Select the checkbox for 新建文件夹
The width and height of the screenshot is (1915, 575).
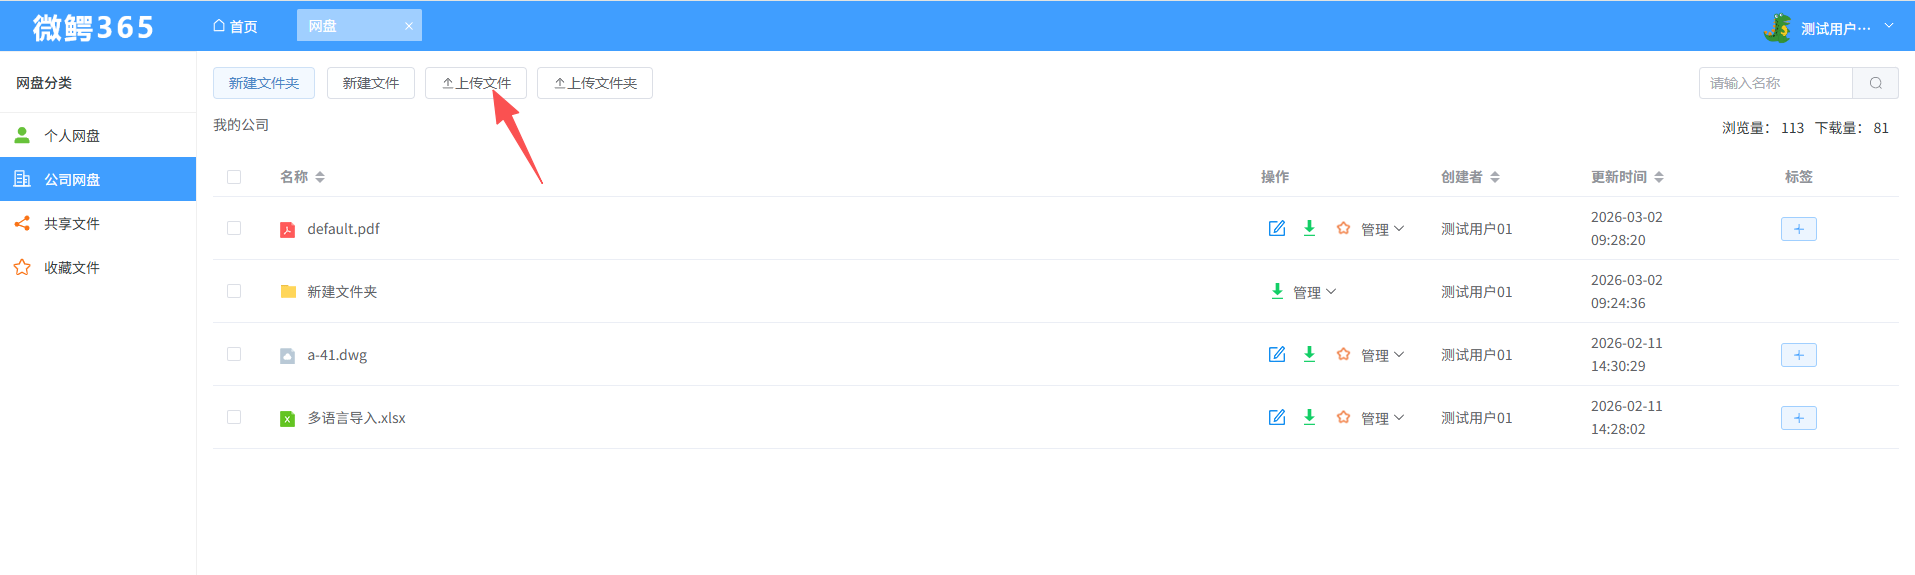(x=234, y=291)
